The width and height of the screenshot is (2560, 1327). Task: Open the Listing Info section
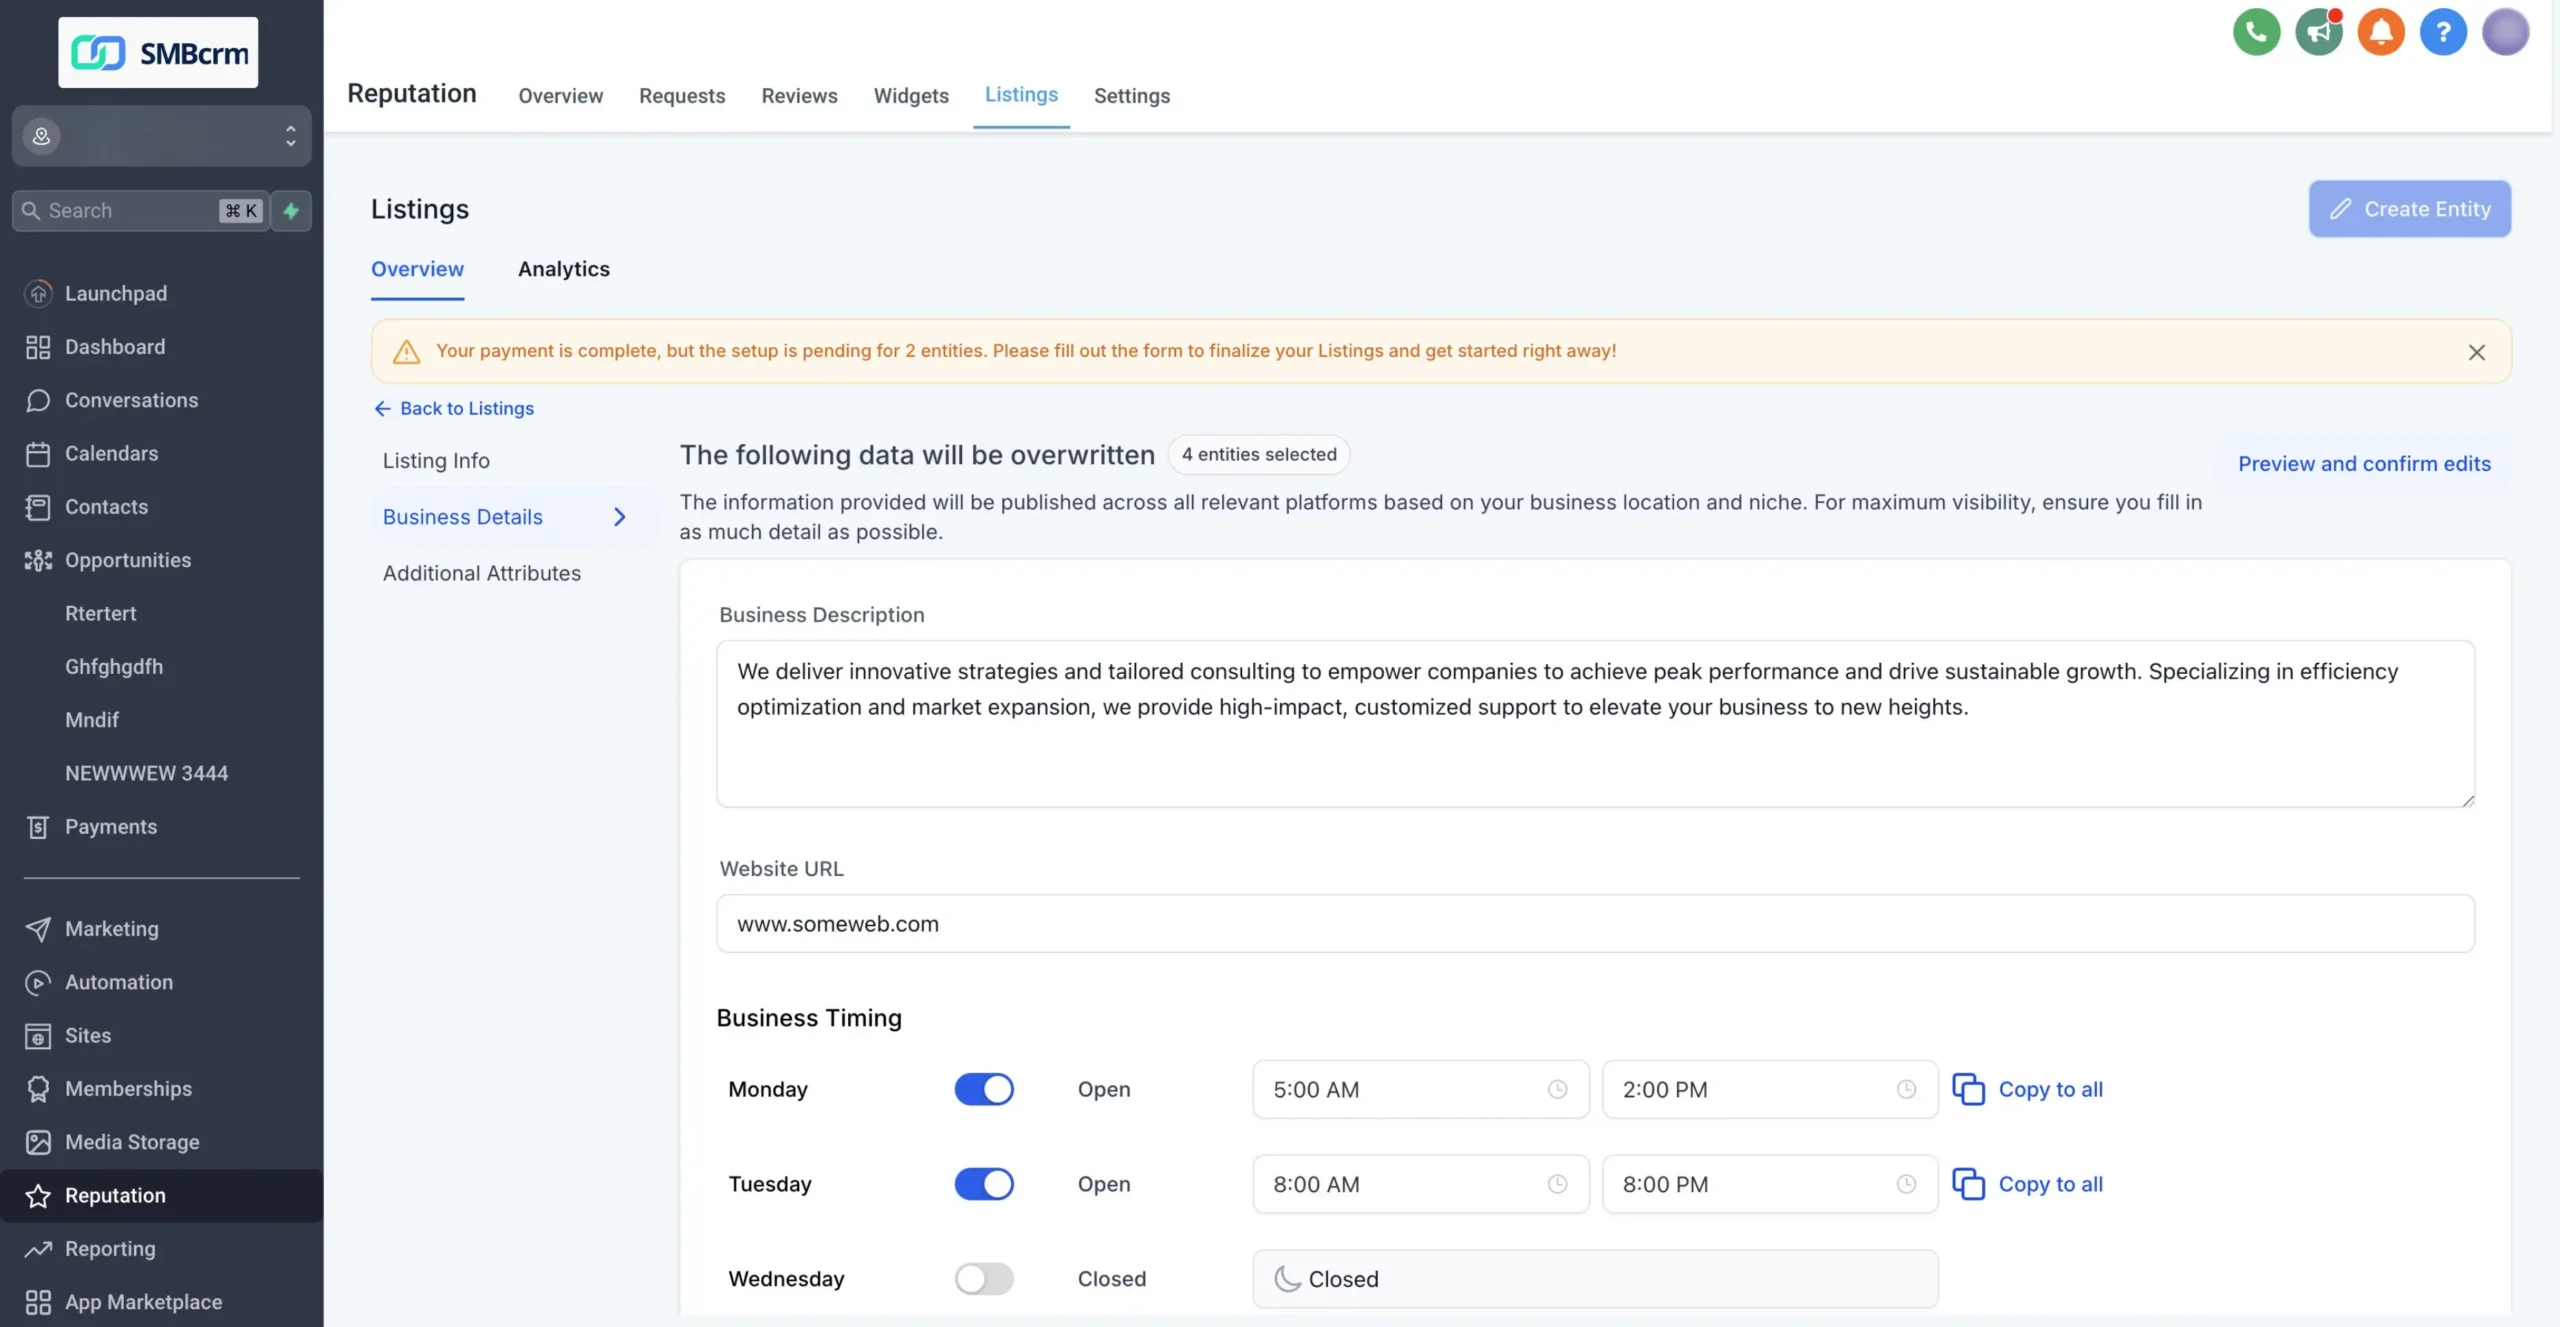[436, 461]
